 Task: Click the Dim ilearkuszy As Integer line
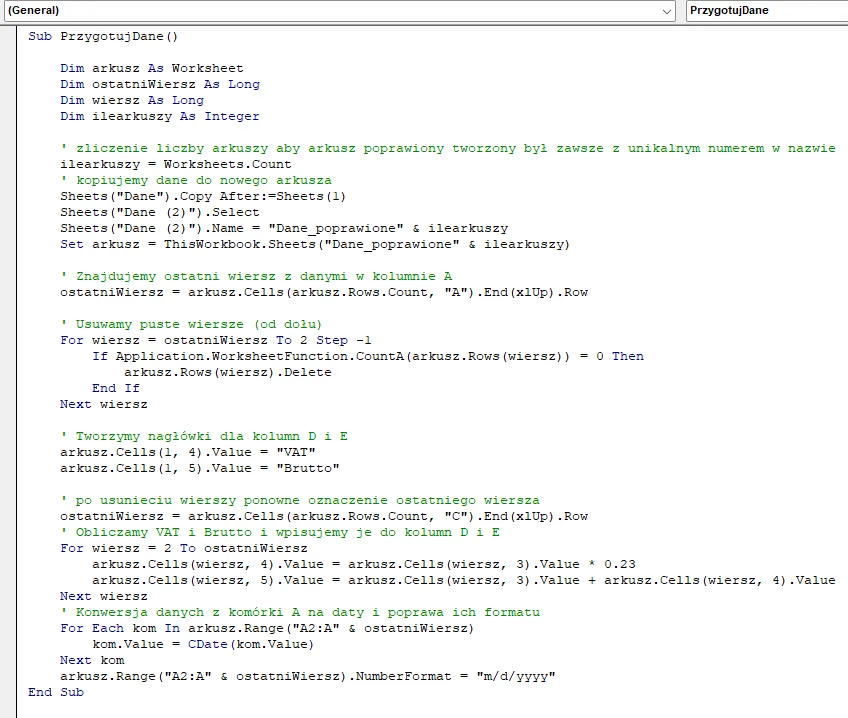click(159, 116)
